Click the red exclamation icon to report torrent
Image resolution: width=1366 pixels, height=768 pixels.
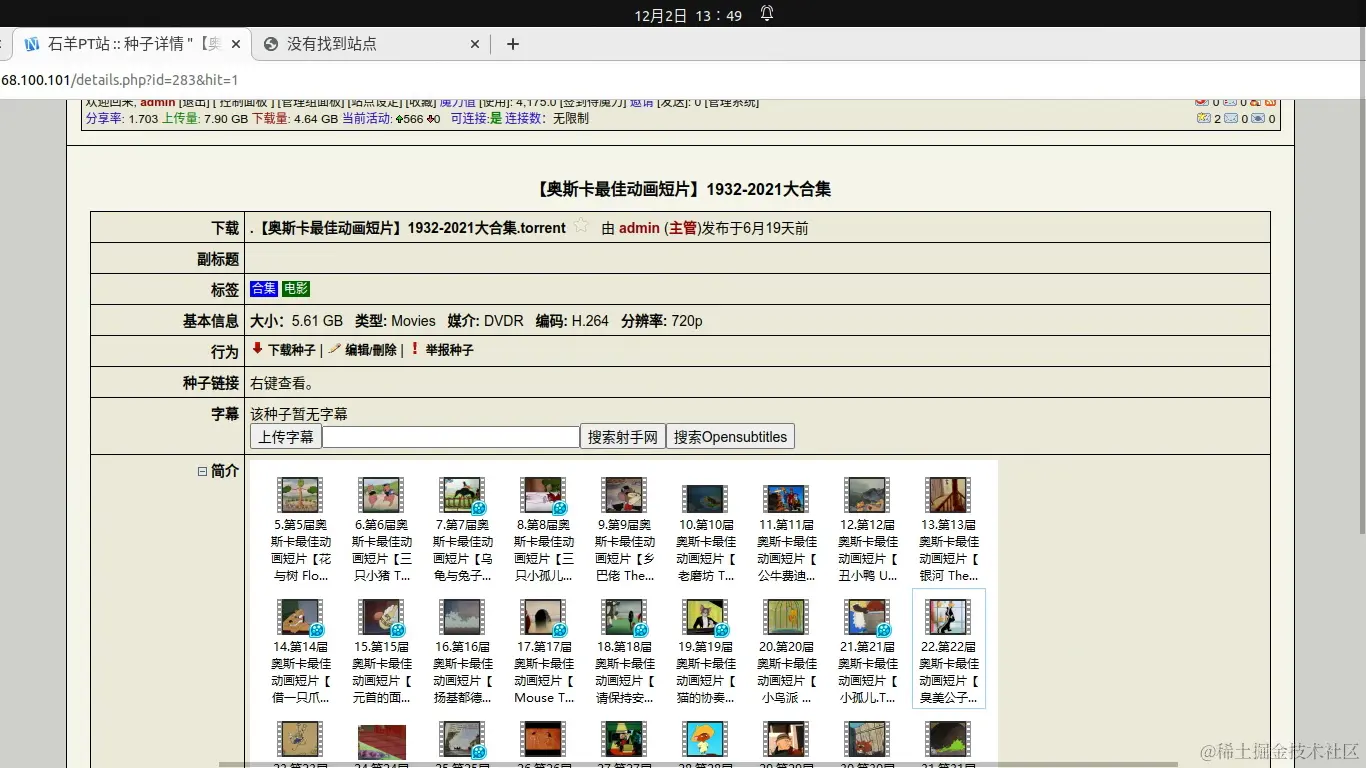[x=414, y=350]
